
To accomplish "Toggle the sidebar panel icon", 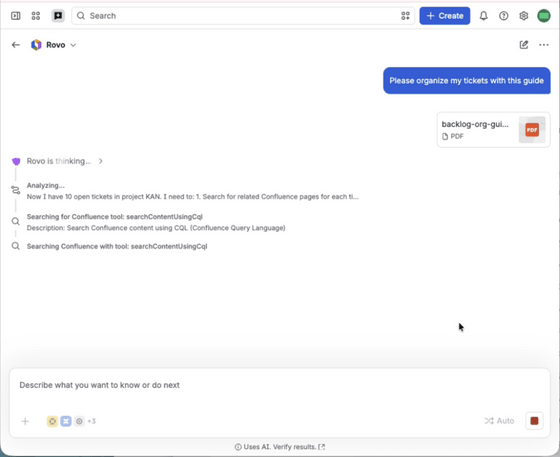I will pos(16,16).
